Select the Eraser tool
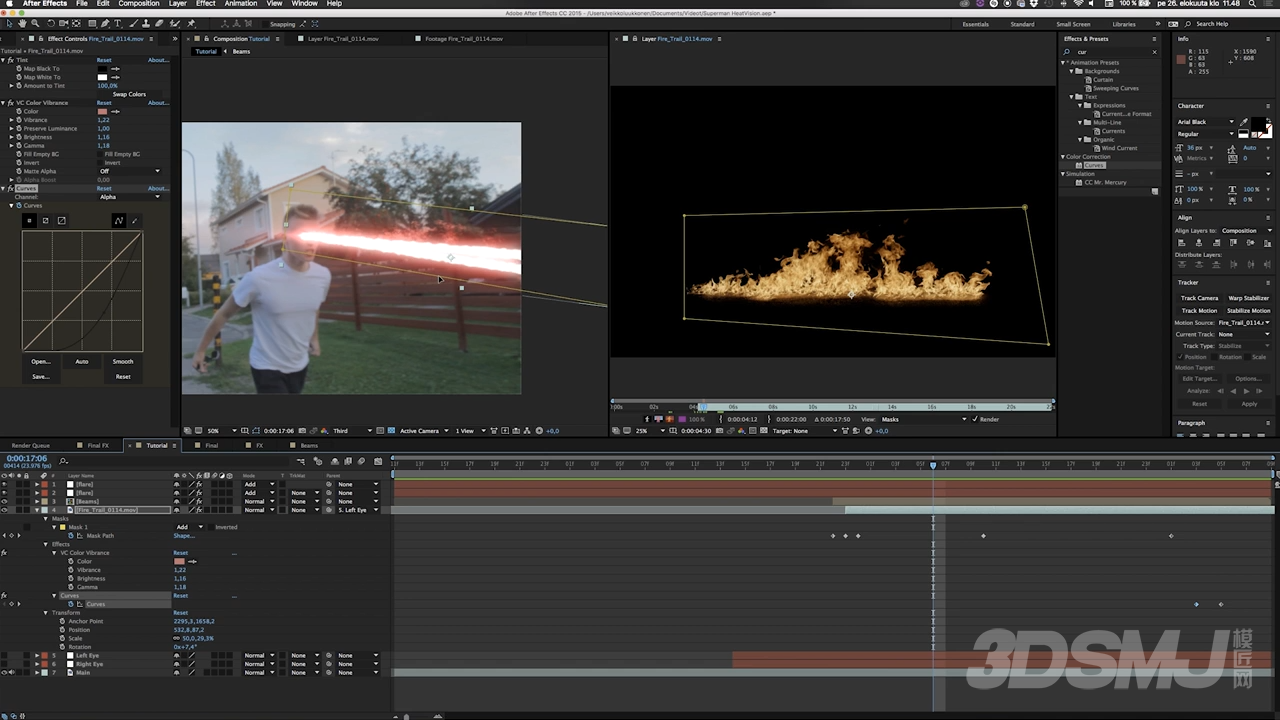This screenshot has height=720, width=1280. click(159, 23)
